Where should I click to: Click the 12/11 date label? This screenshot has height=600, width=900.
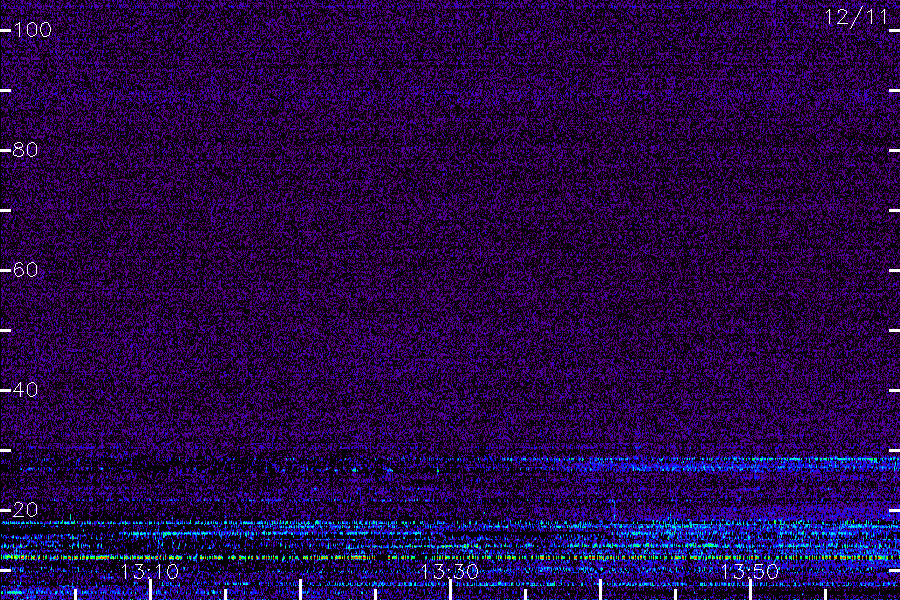[856, 17]
